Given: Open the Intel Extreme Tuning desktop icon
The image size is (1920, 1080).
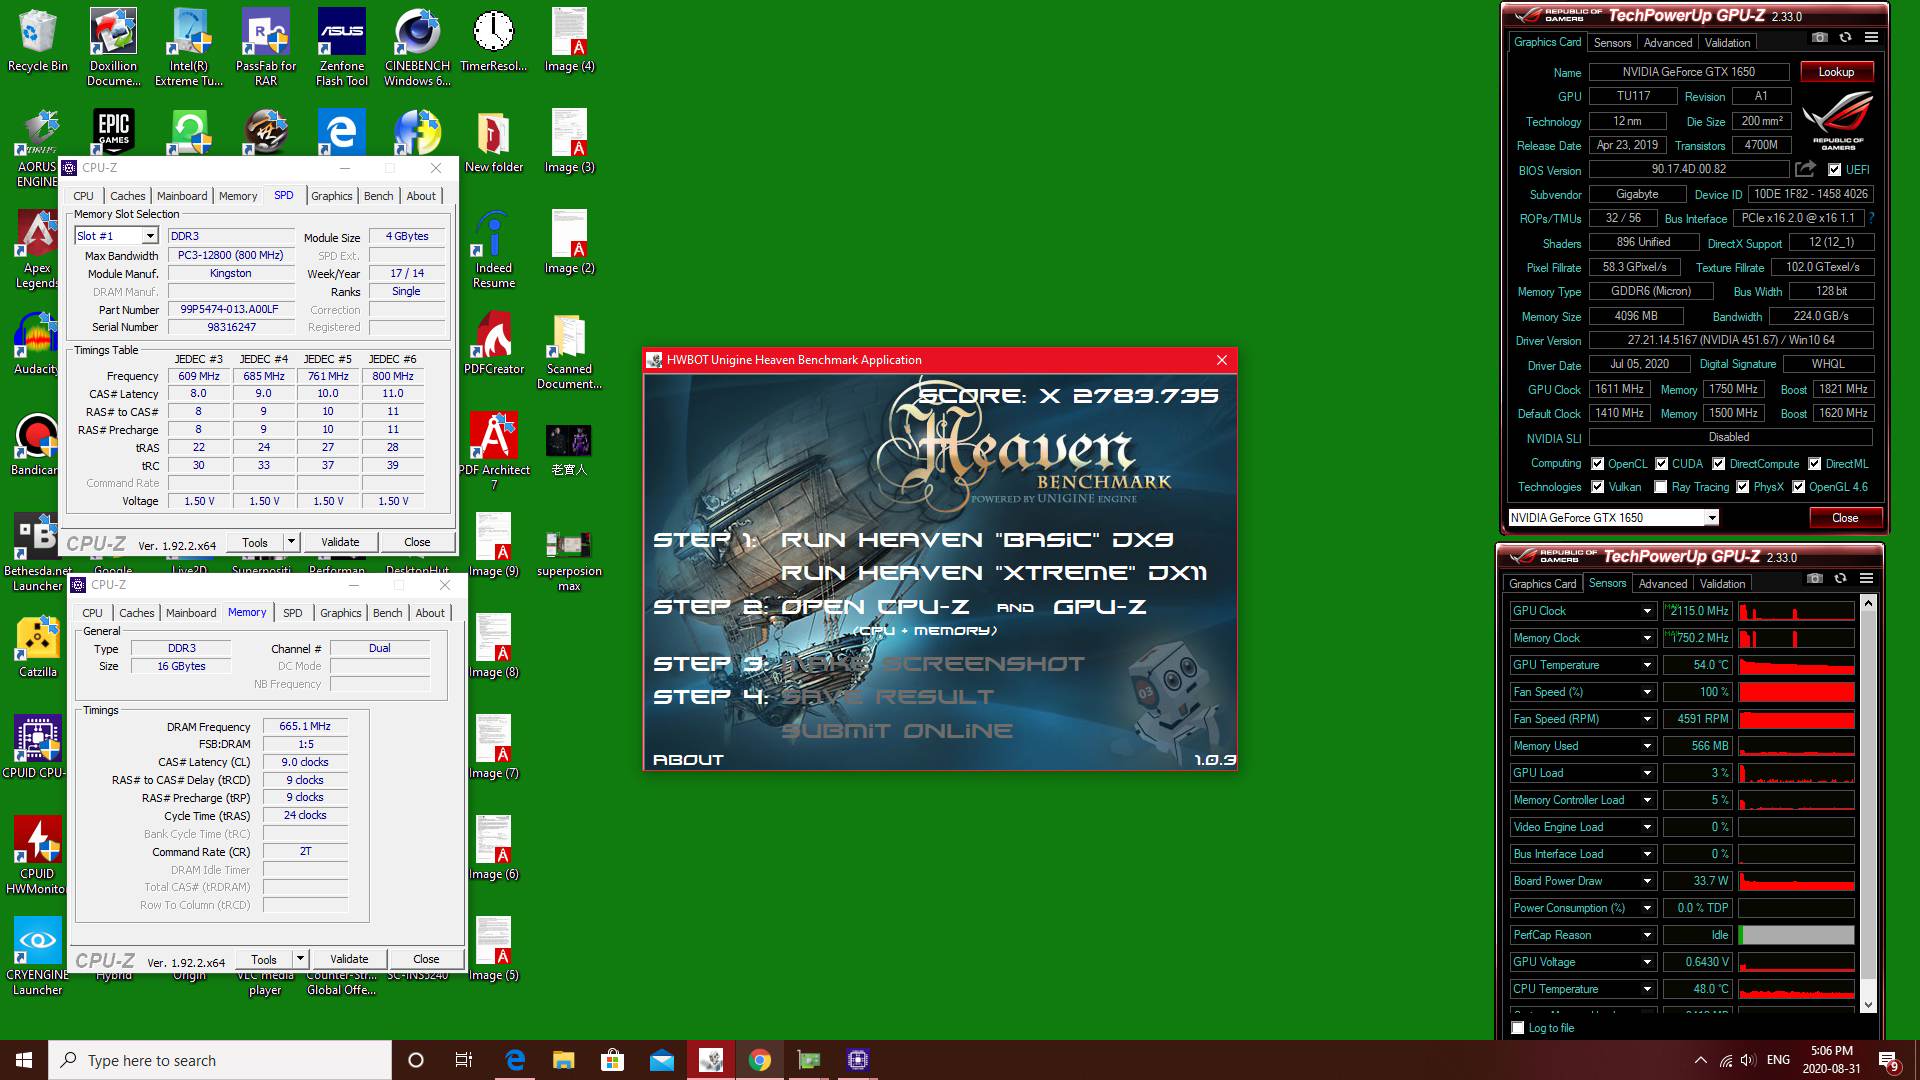Looking at the screenshot, I should pos(189,47).
